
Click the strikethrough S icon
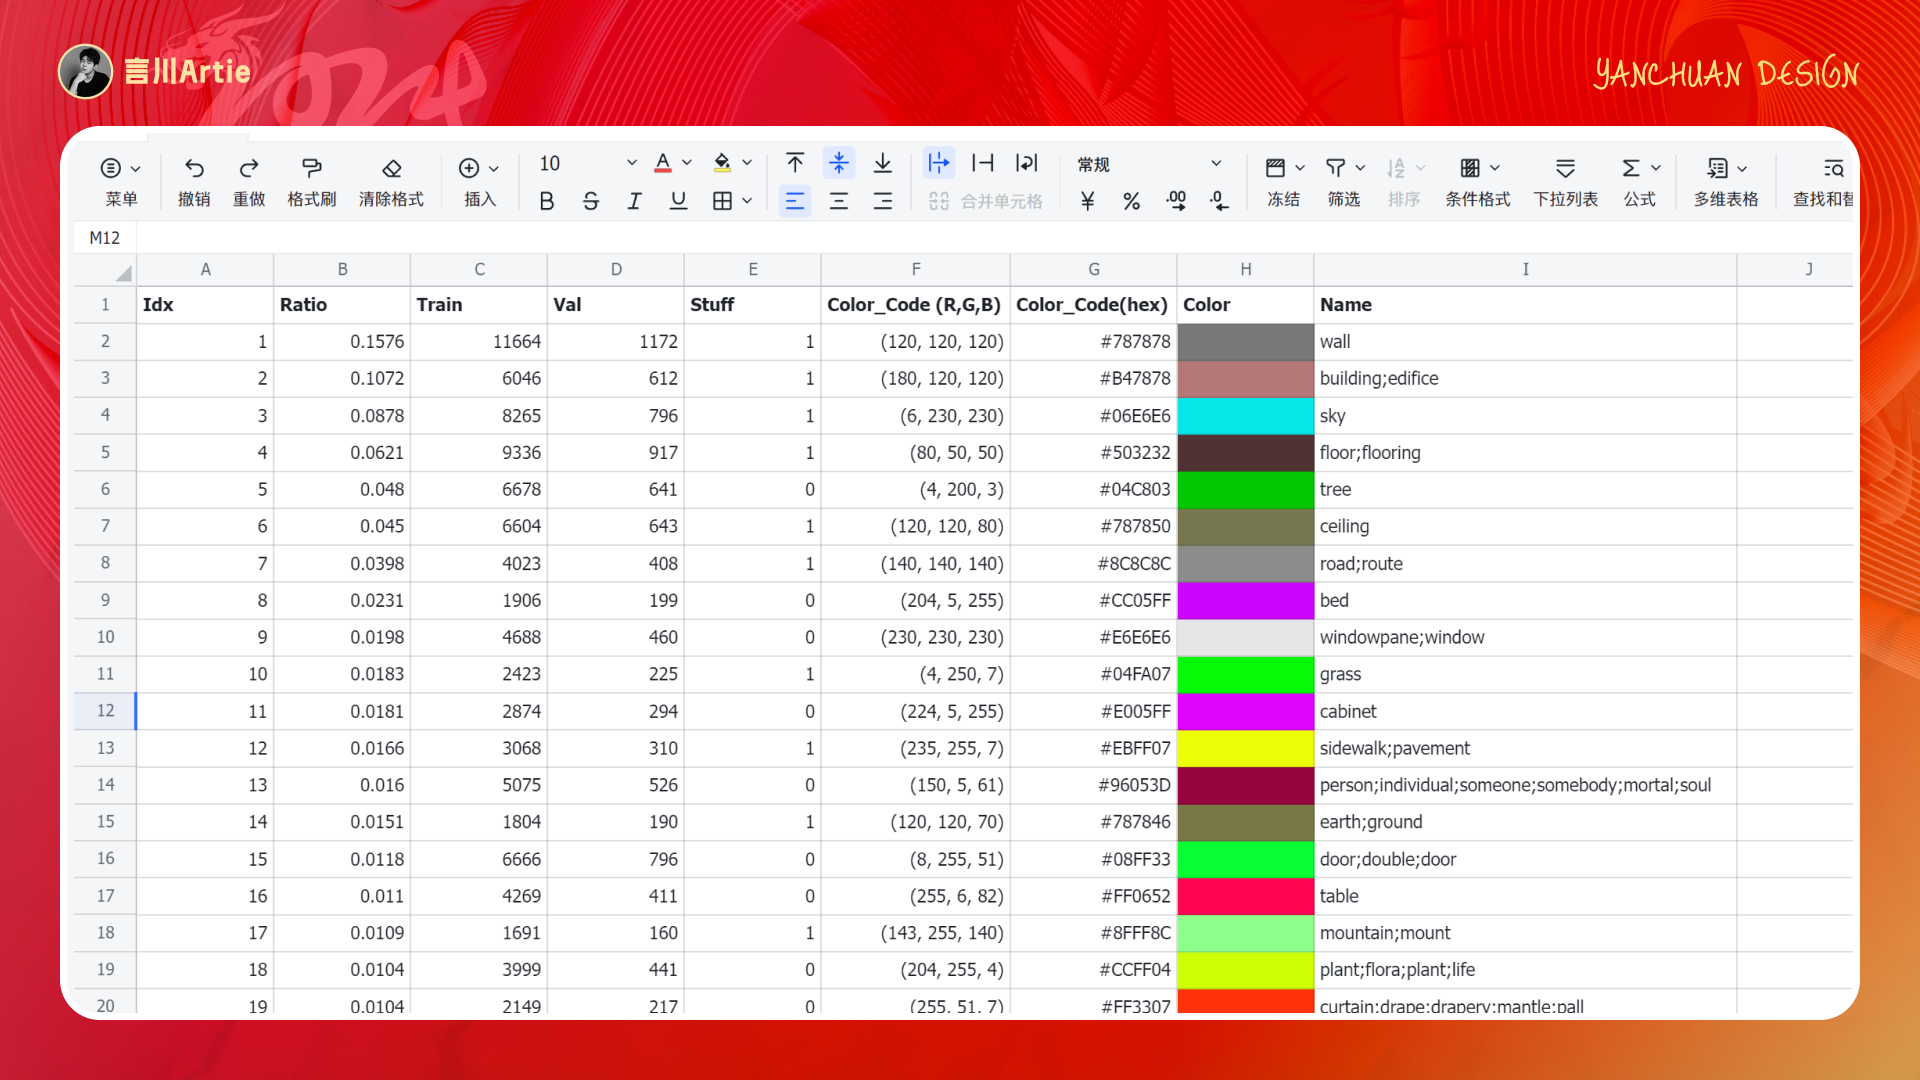590,201
